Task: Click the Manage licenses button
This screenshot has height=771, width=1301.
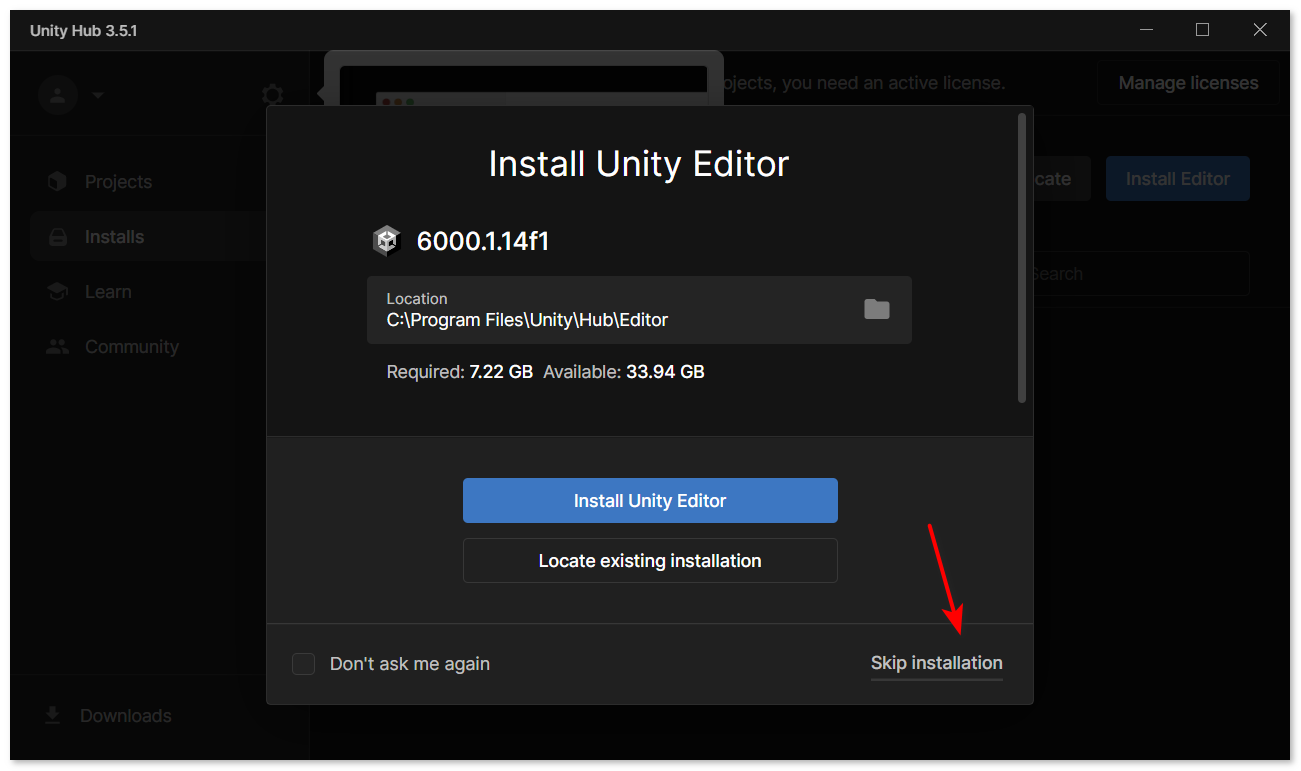Action: pyautogui.click(x=1188, y=83)
